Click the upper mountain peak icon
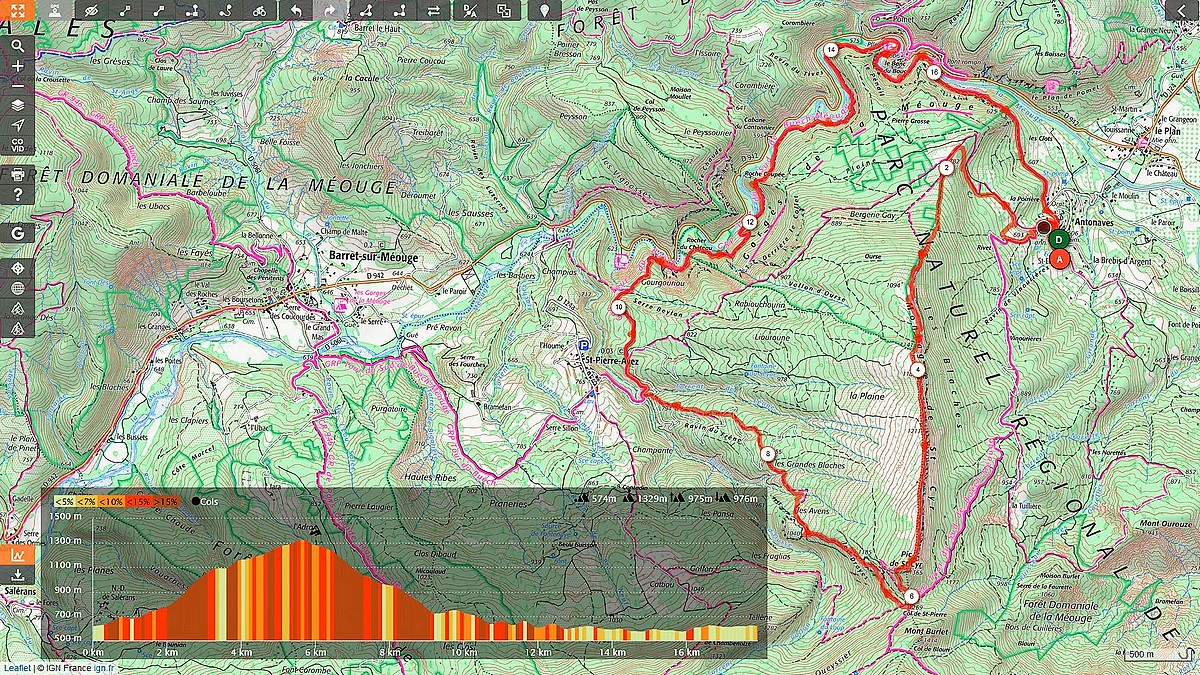1200x675 pixels. [x=18, y=308]
